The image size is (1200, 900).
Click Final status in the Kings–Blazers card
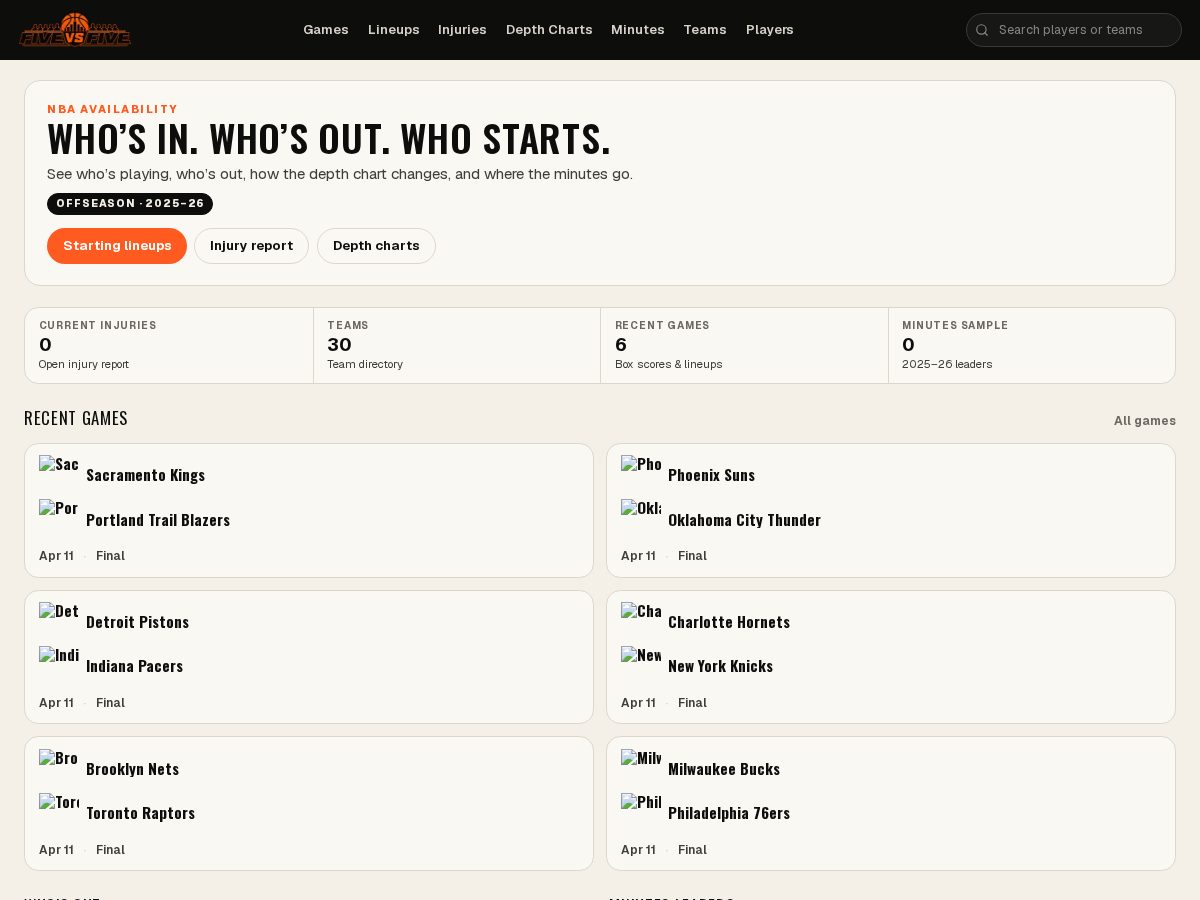coord(110,556)
